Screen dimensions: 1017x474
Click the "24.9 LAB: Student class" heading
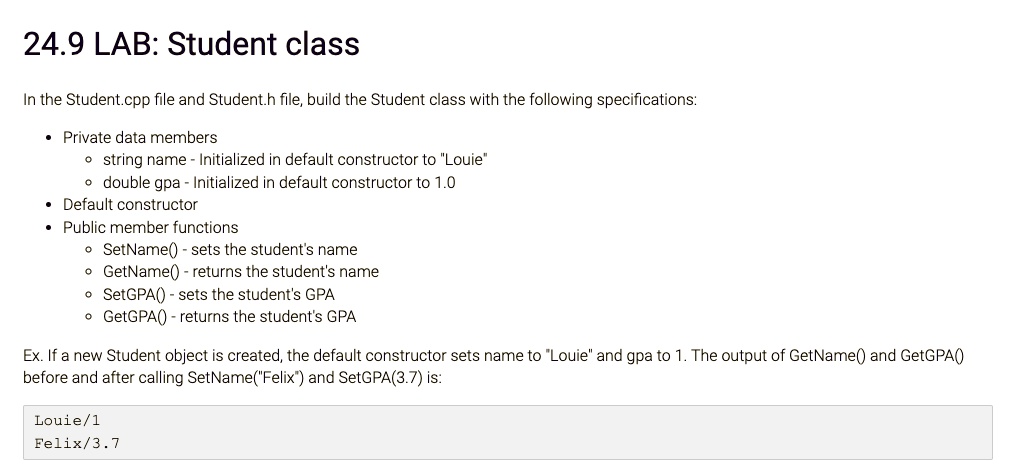[191, 44]
